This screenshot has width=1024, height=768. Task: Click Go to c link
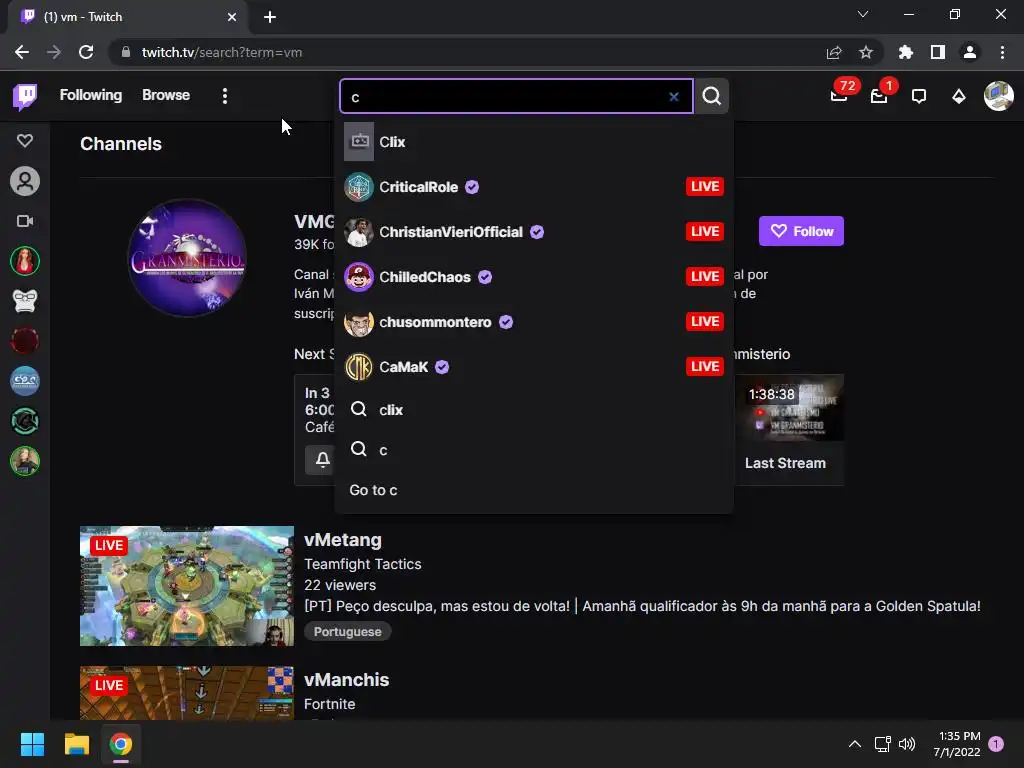coord(373,490)
